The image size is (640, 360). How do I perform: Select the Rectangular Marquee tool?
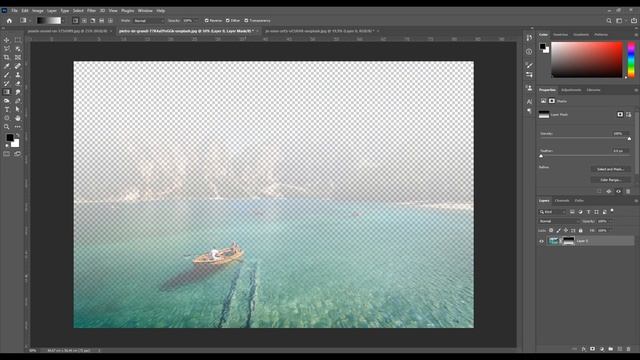(x=18, y=40)
